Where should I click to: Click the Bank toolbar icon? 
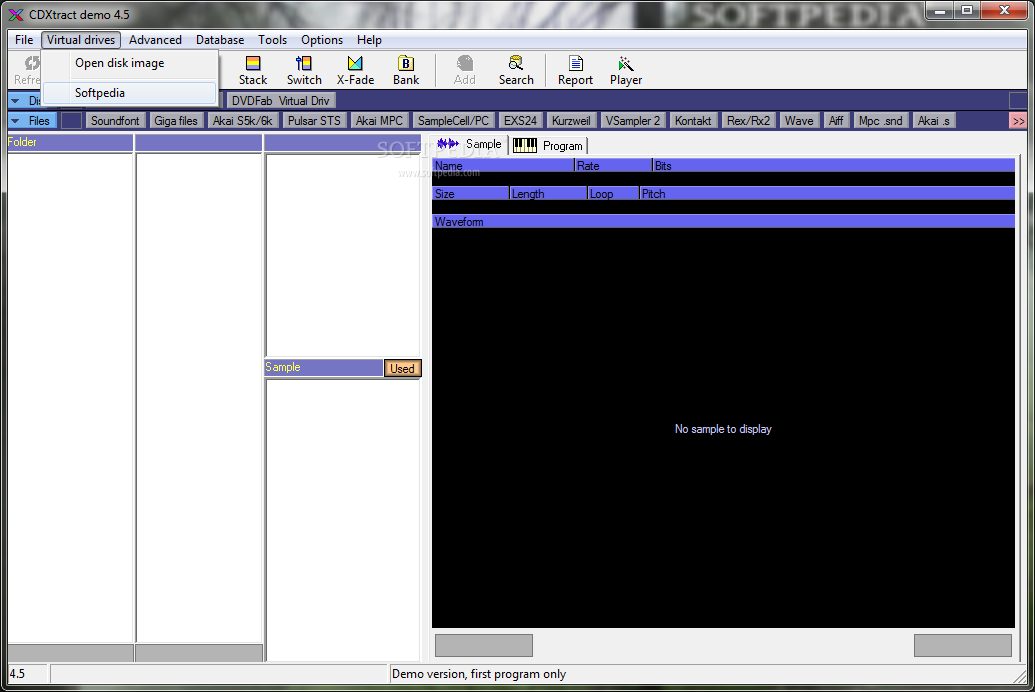click(406, 71)
